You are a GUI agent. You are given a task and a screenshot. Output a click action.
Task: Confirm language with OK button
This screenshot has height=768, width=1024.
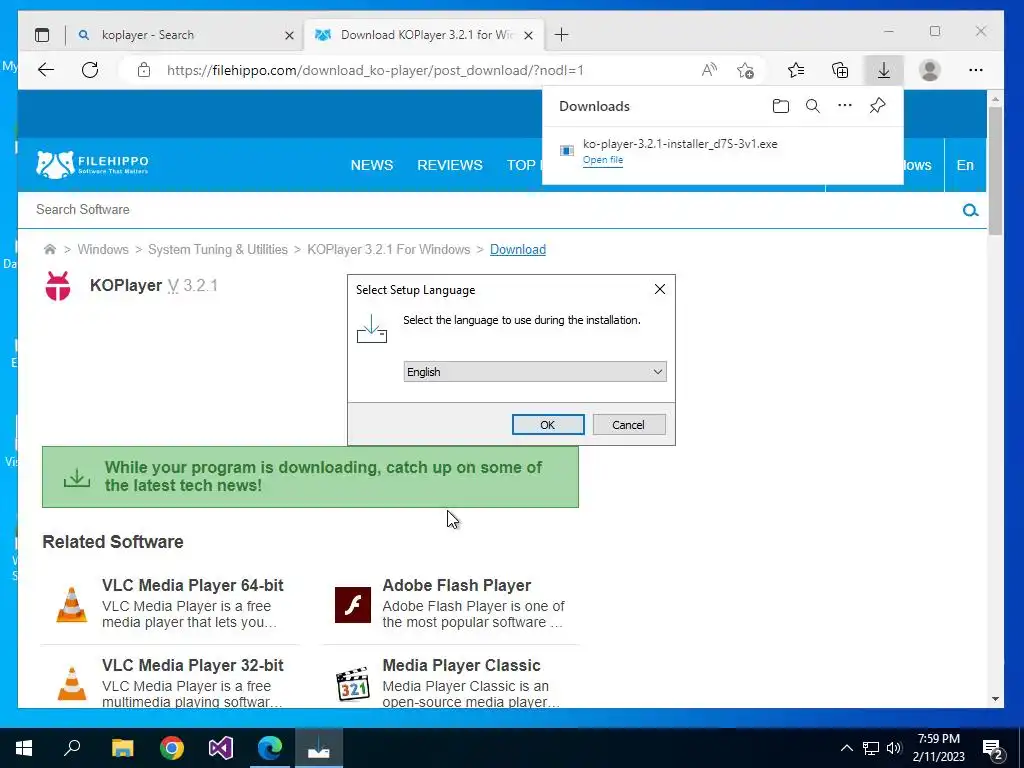(x=548, y=424)
